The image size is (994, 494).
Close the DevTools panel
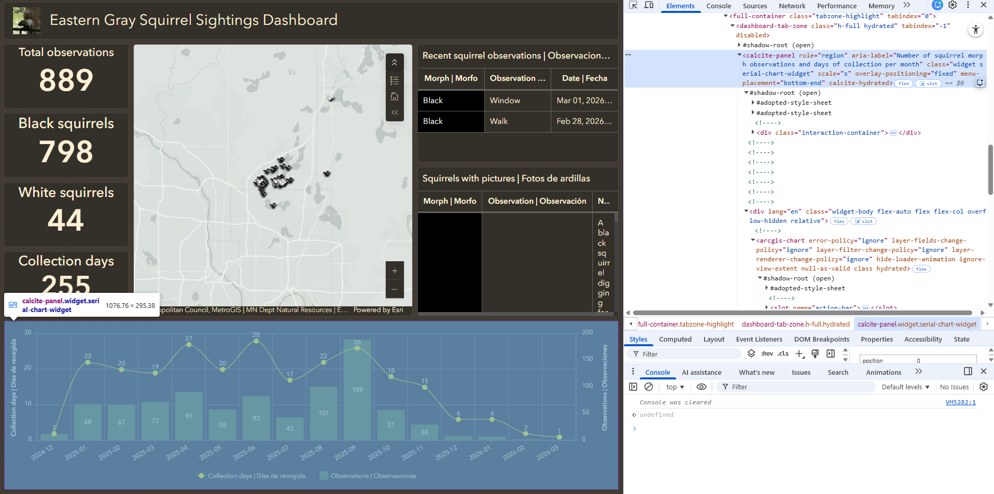click(x=984, y=6)
